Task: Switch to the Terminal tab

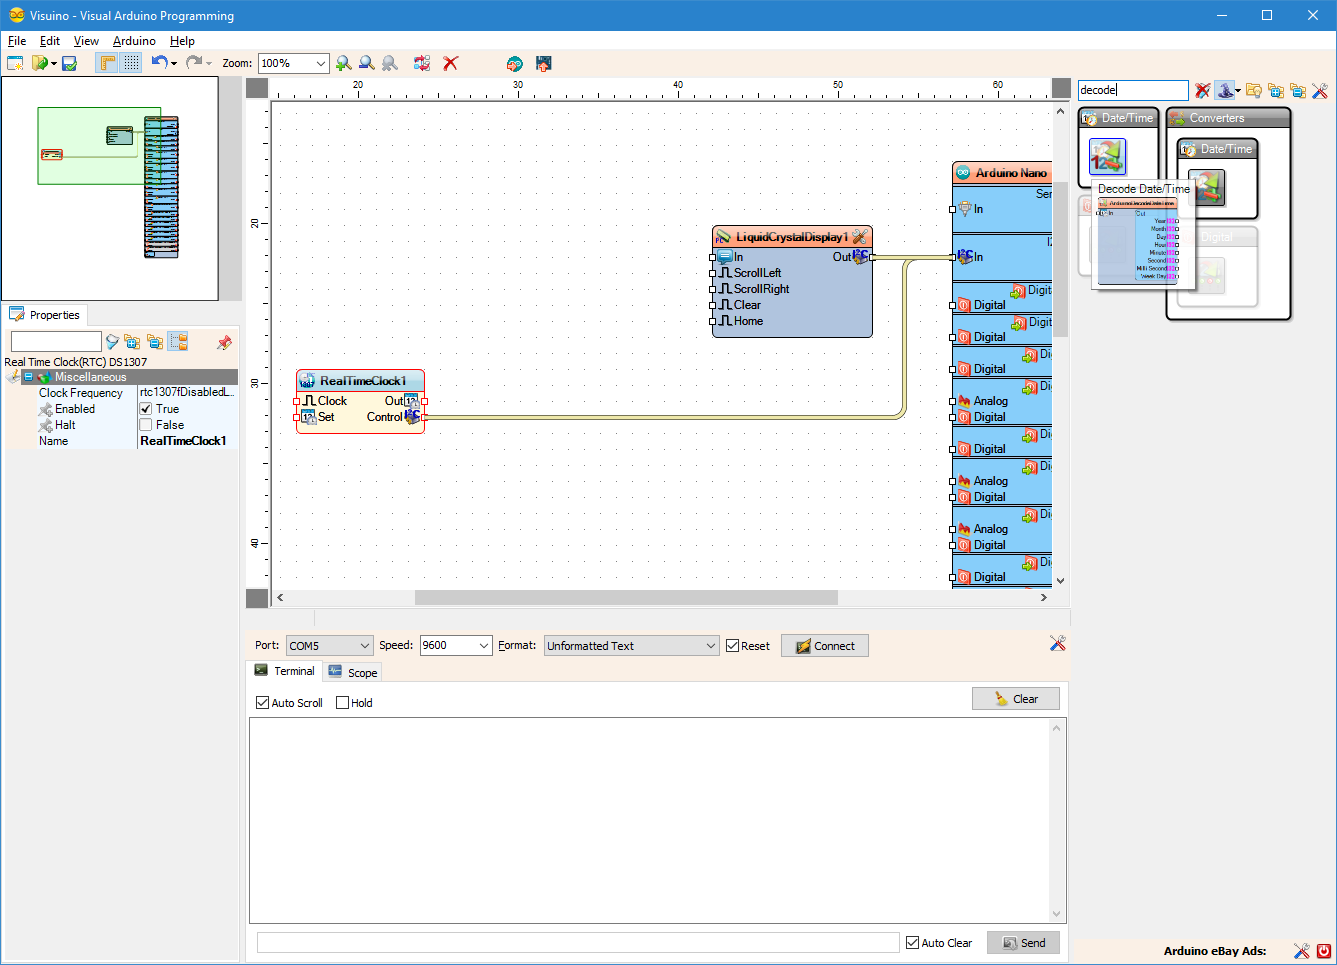Action: click(284, 671)
